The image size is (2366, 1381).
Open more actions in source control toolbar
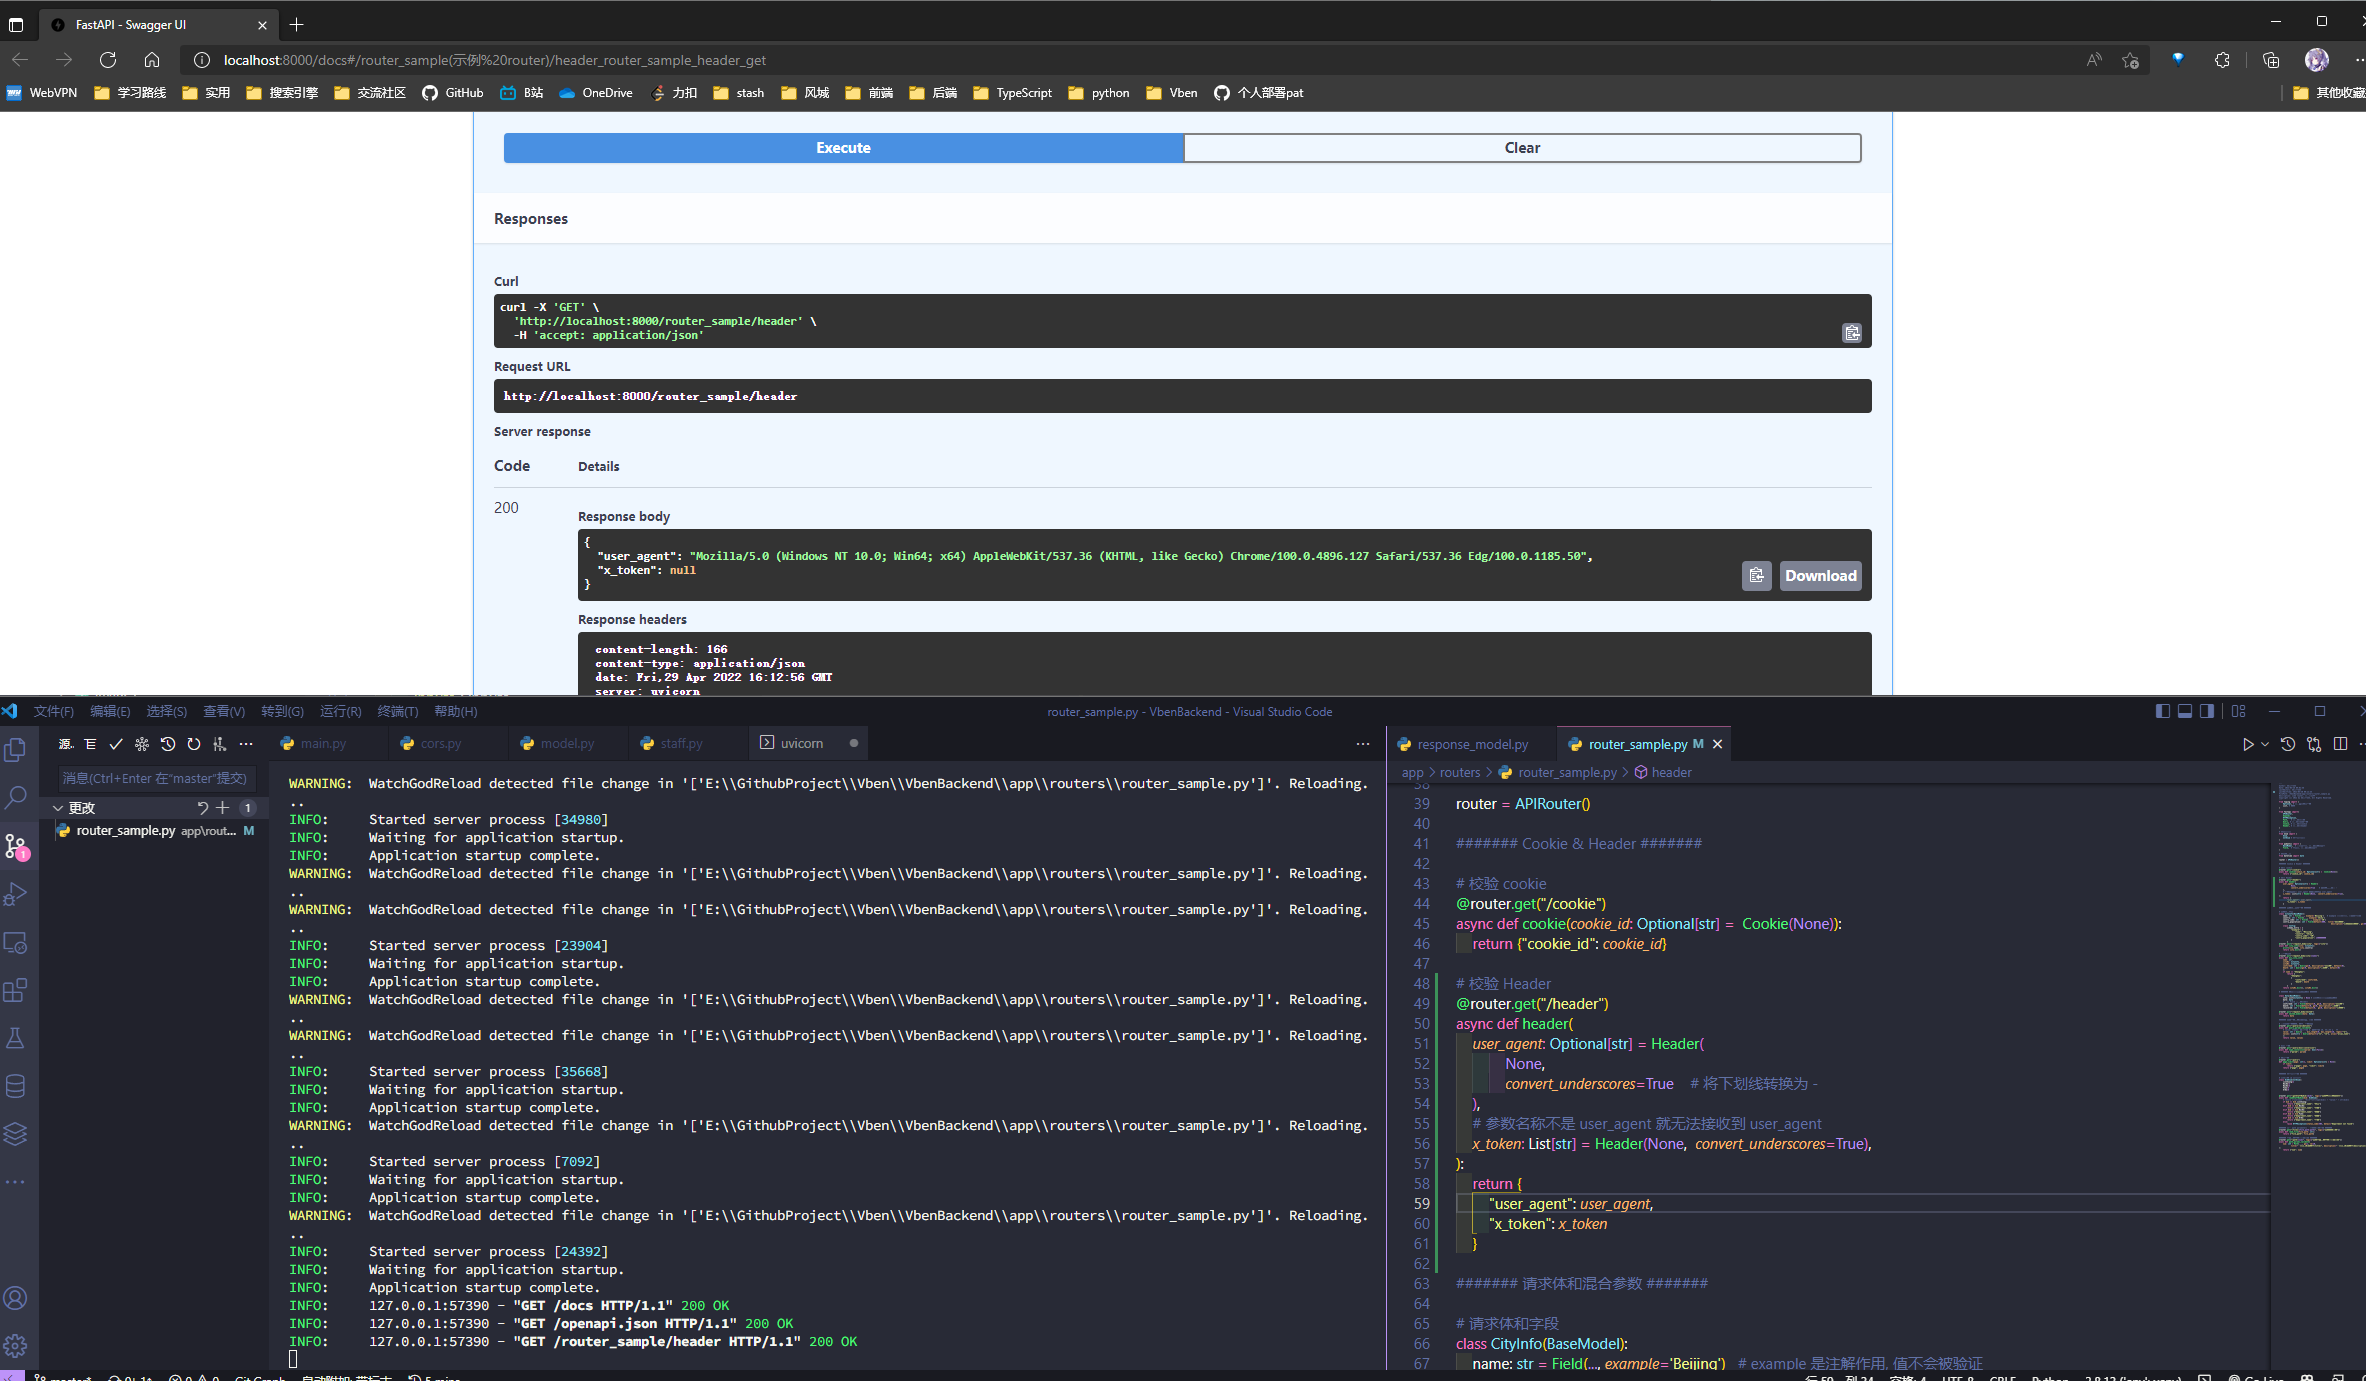click(x=246, y=744)
